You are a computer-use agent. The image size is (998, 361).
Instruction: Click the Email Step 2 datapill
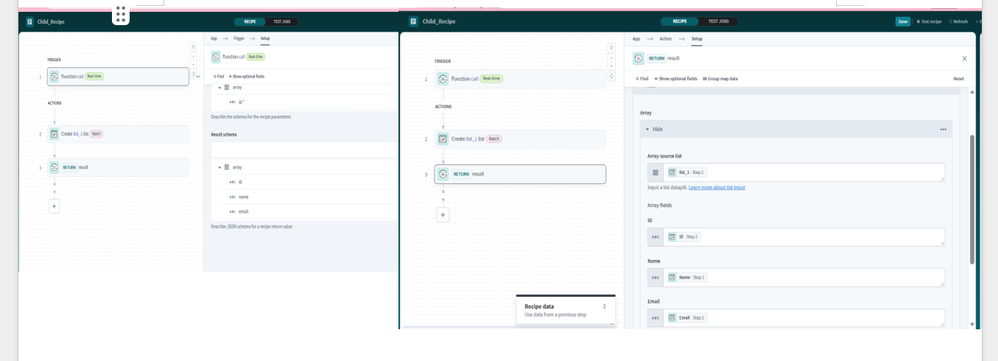pos(687,318)
